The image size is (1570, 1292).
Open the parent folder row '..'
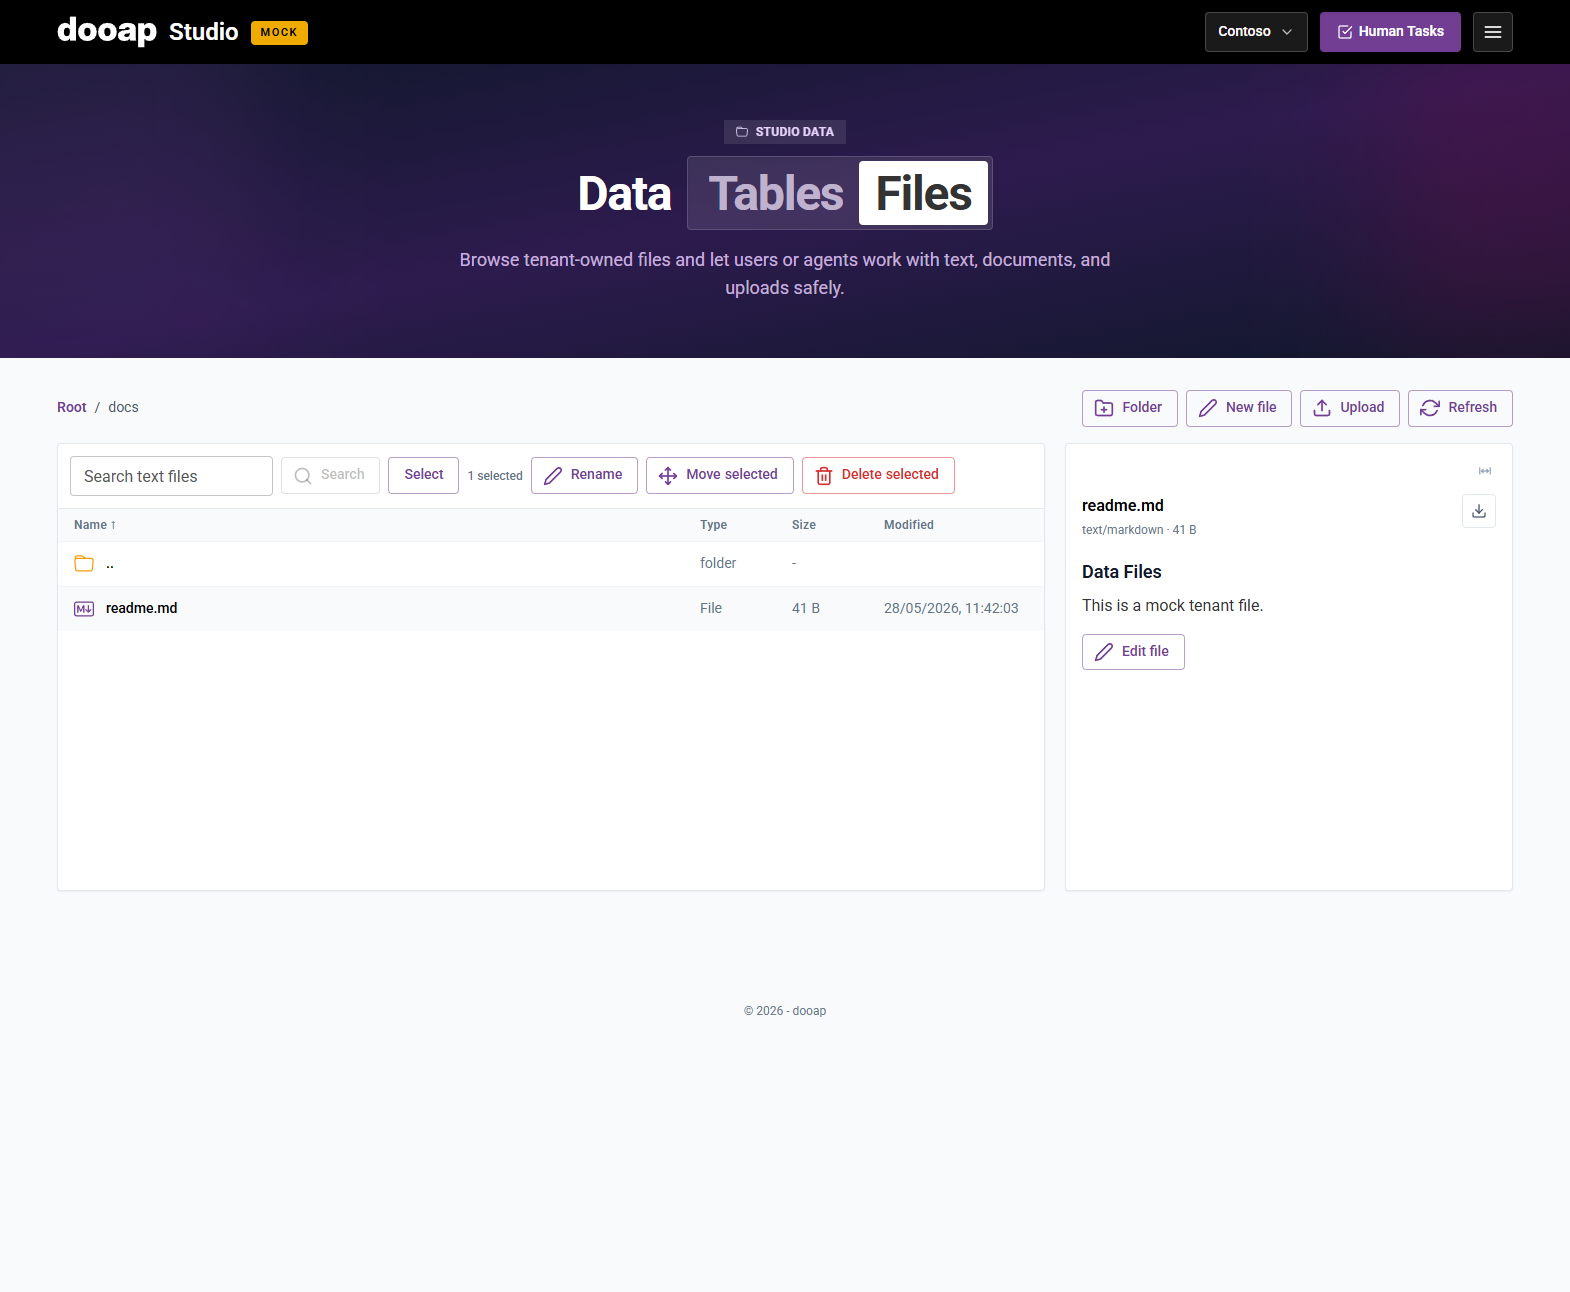point(551,564)
